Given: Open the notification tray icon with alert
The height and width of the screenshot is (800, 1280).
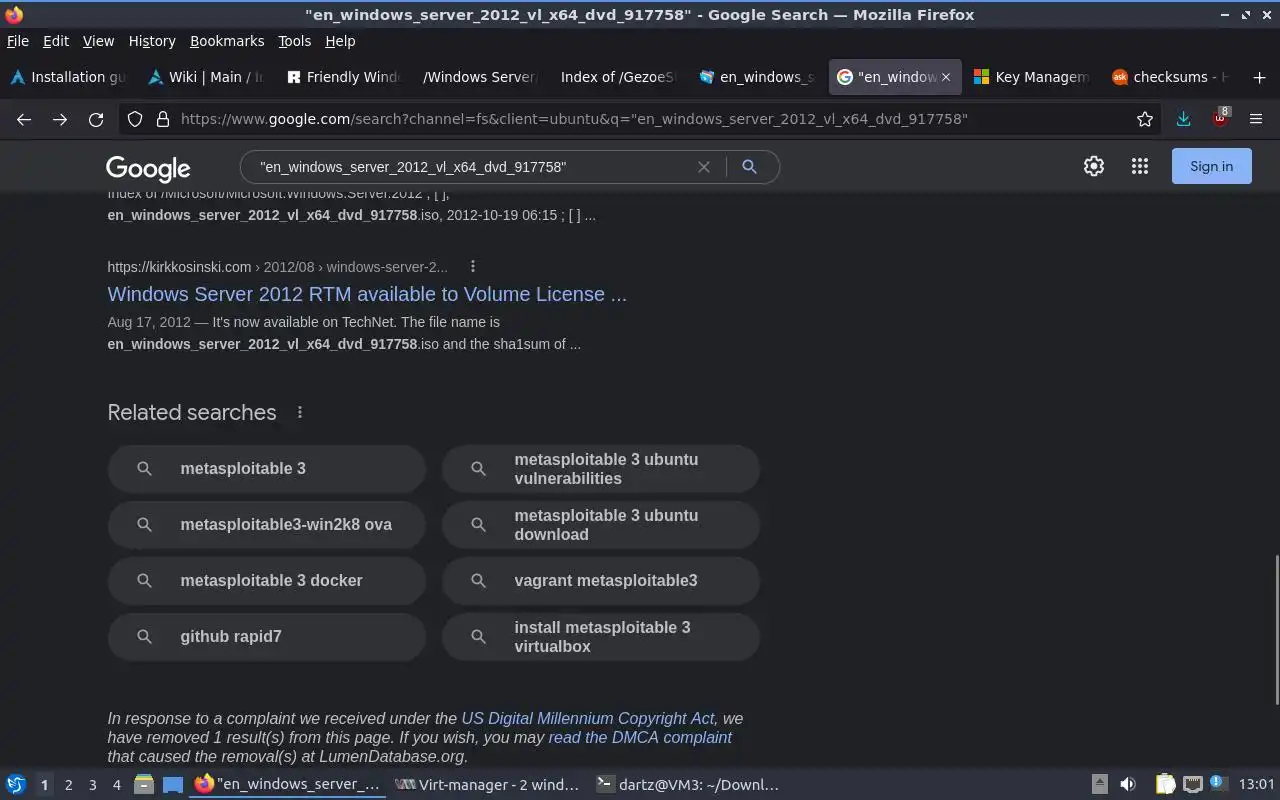Looking at the screenshot, I should click(x=1218, y=784).
